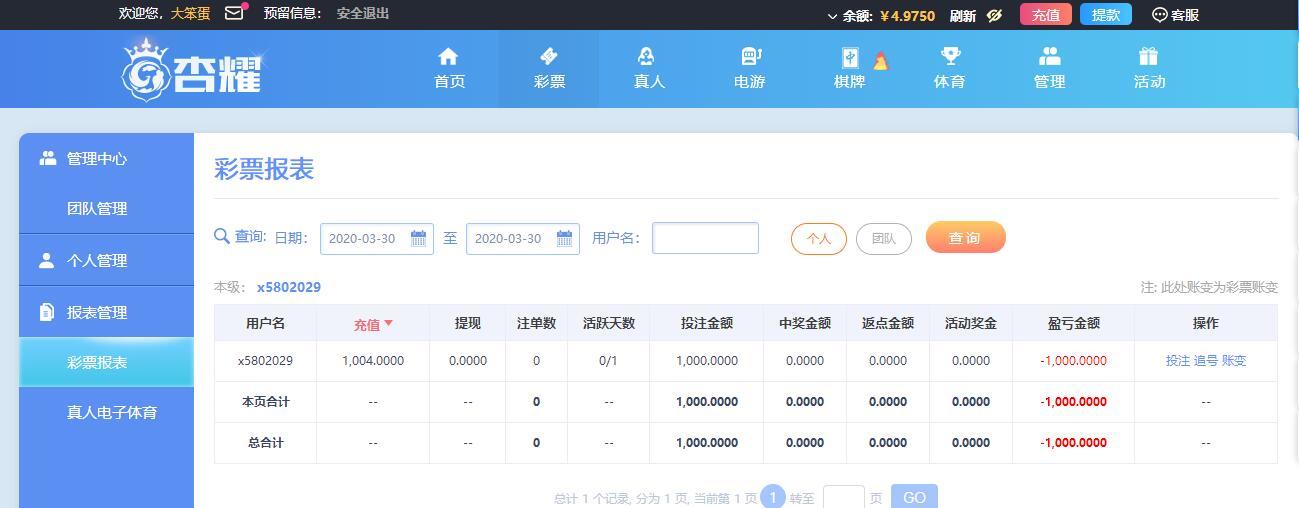Screen dimensions: 1299x508
Task: Focus the 用户名 input field
Action: click(x=705, y=238)
